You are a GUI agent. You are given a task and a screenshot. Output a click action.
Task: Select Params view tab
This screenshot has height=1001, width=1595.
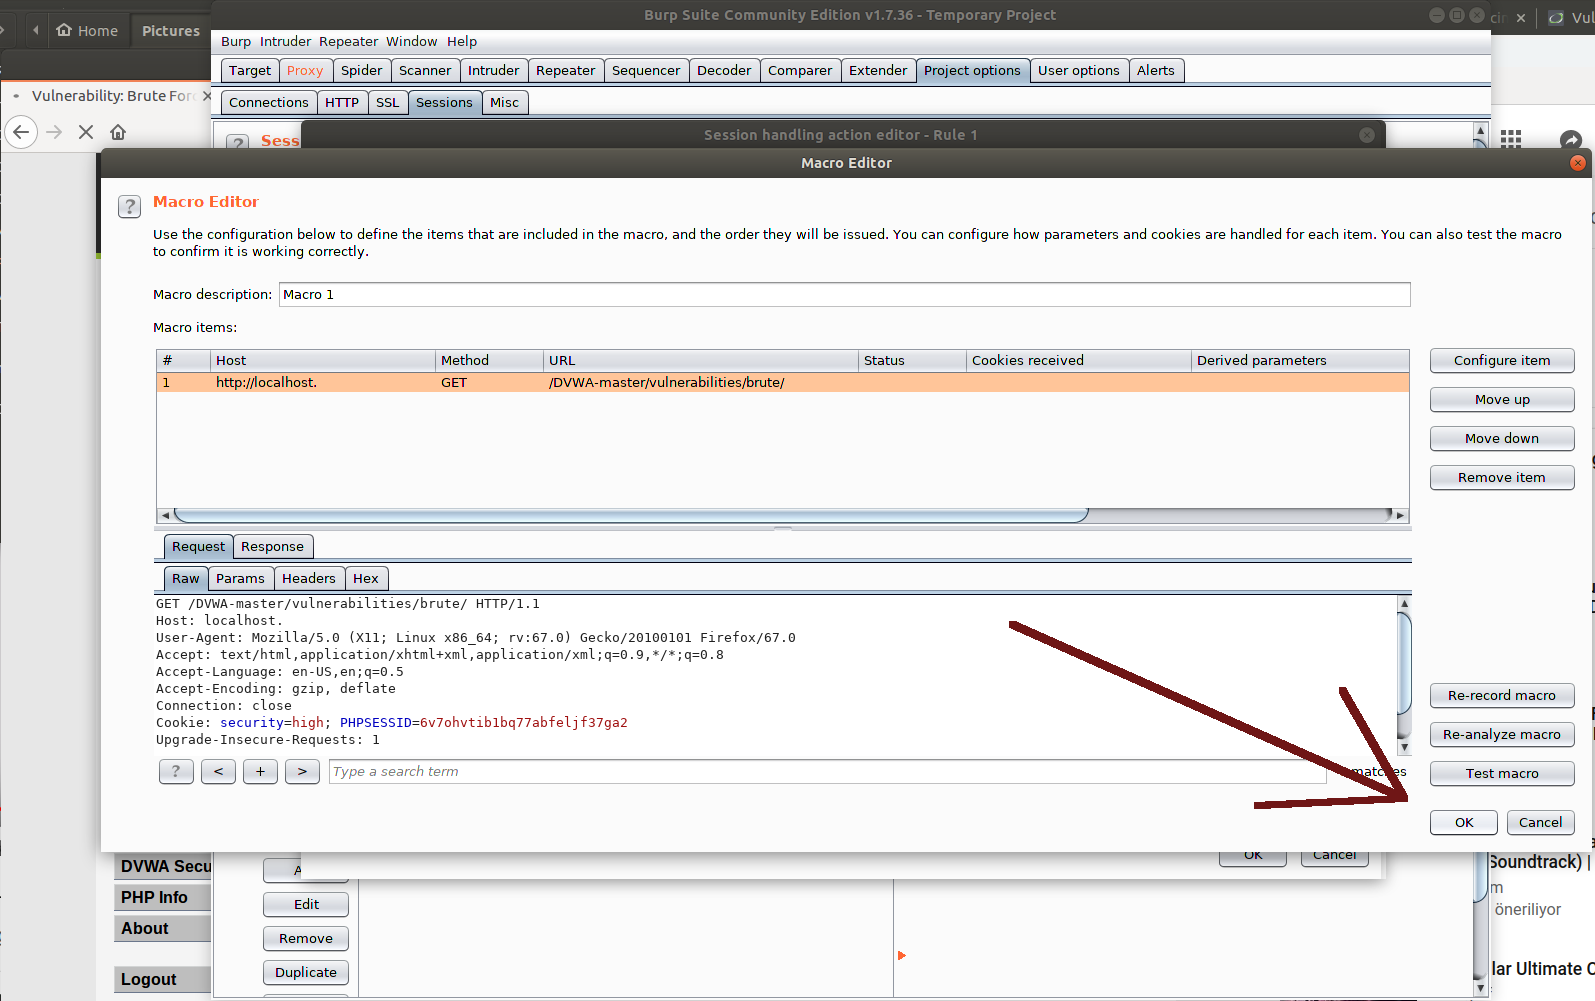(x=240, y=578)
